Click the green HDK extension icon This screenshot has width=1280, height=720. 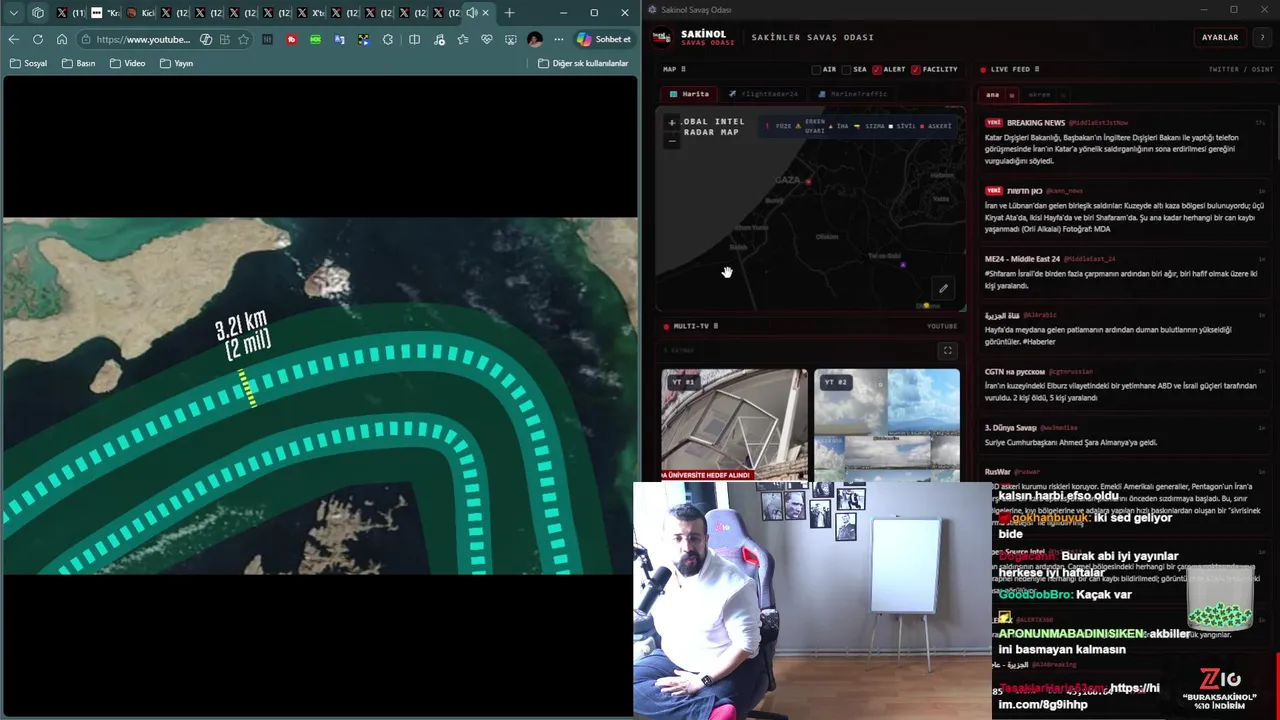[x=316, y=39]
